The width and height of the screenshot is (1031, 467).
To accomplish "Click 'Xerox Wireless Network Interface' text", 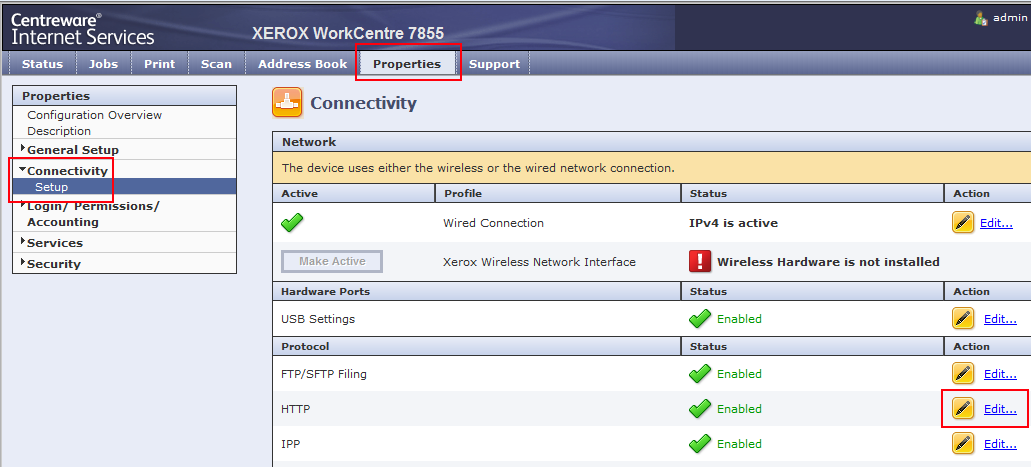I will 540,262.
